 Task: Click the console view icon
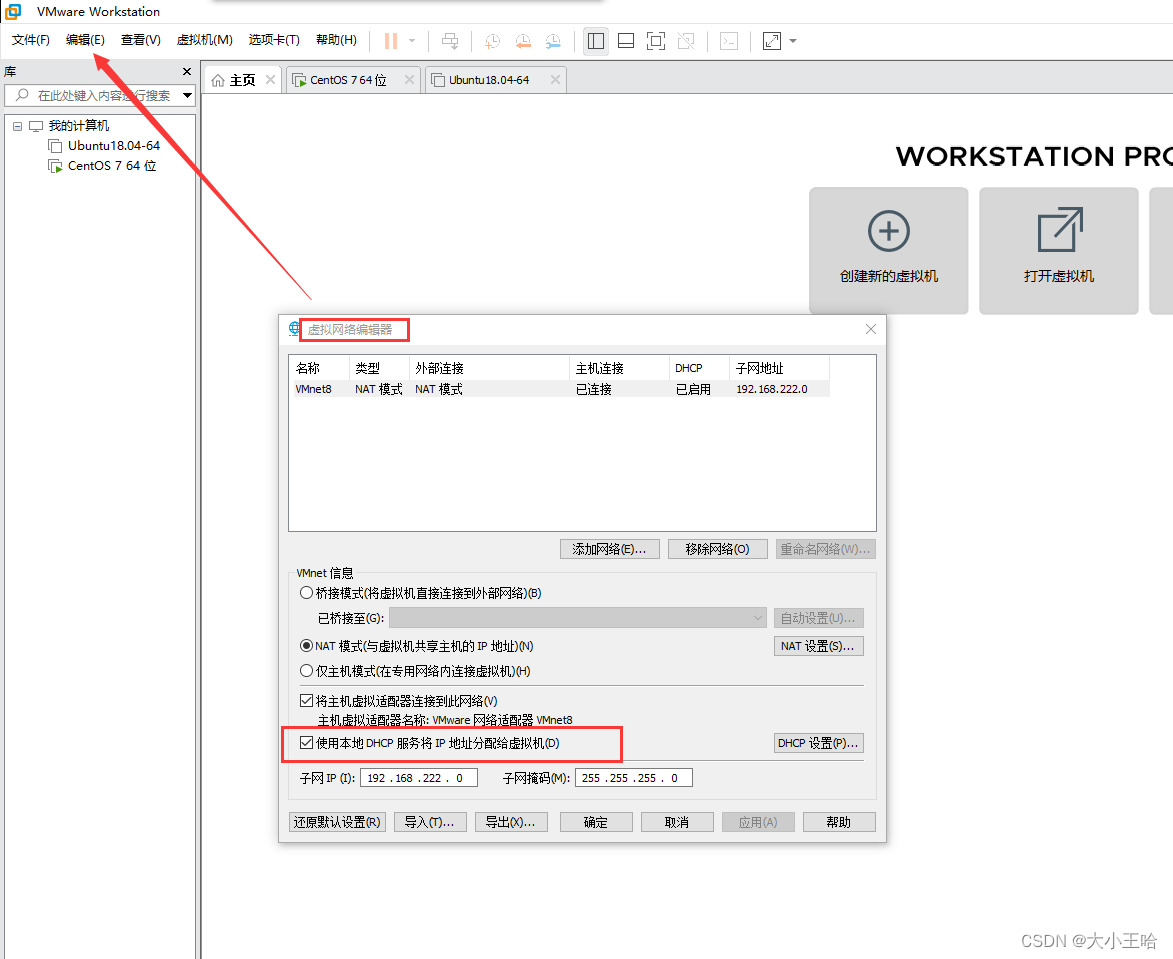(x=729, y=41)
